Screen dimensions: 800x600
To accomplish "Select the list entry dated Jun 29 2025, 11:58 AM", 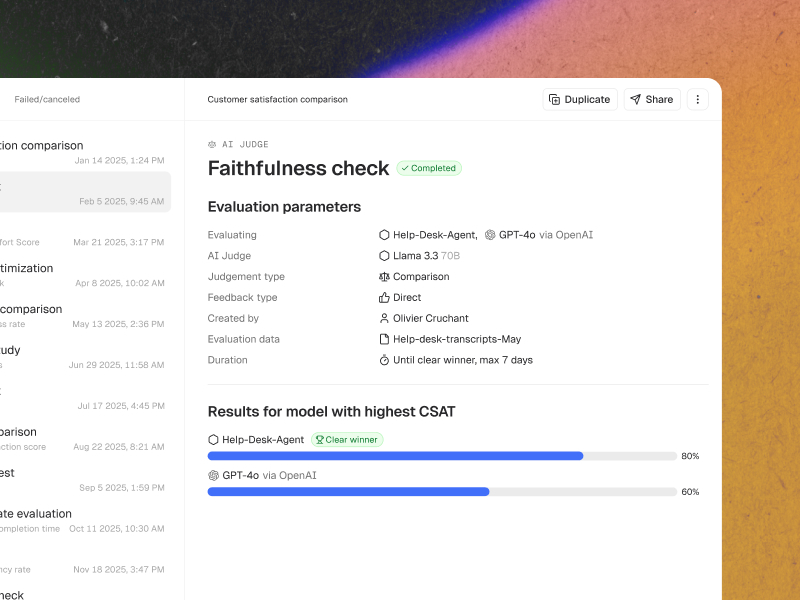I will pyautogui.click(x=84, y=357).
